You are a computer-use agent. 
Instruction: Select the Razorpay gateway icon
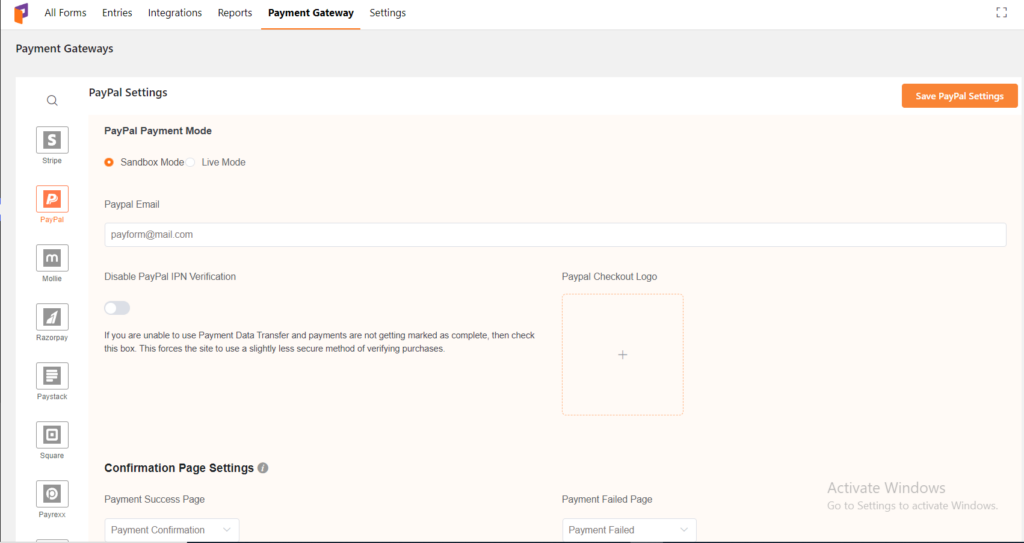pyautogui.click(x=52, y=317)
